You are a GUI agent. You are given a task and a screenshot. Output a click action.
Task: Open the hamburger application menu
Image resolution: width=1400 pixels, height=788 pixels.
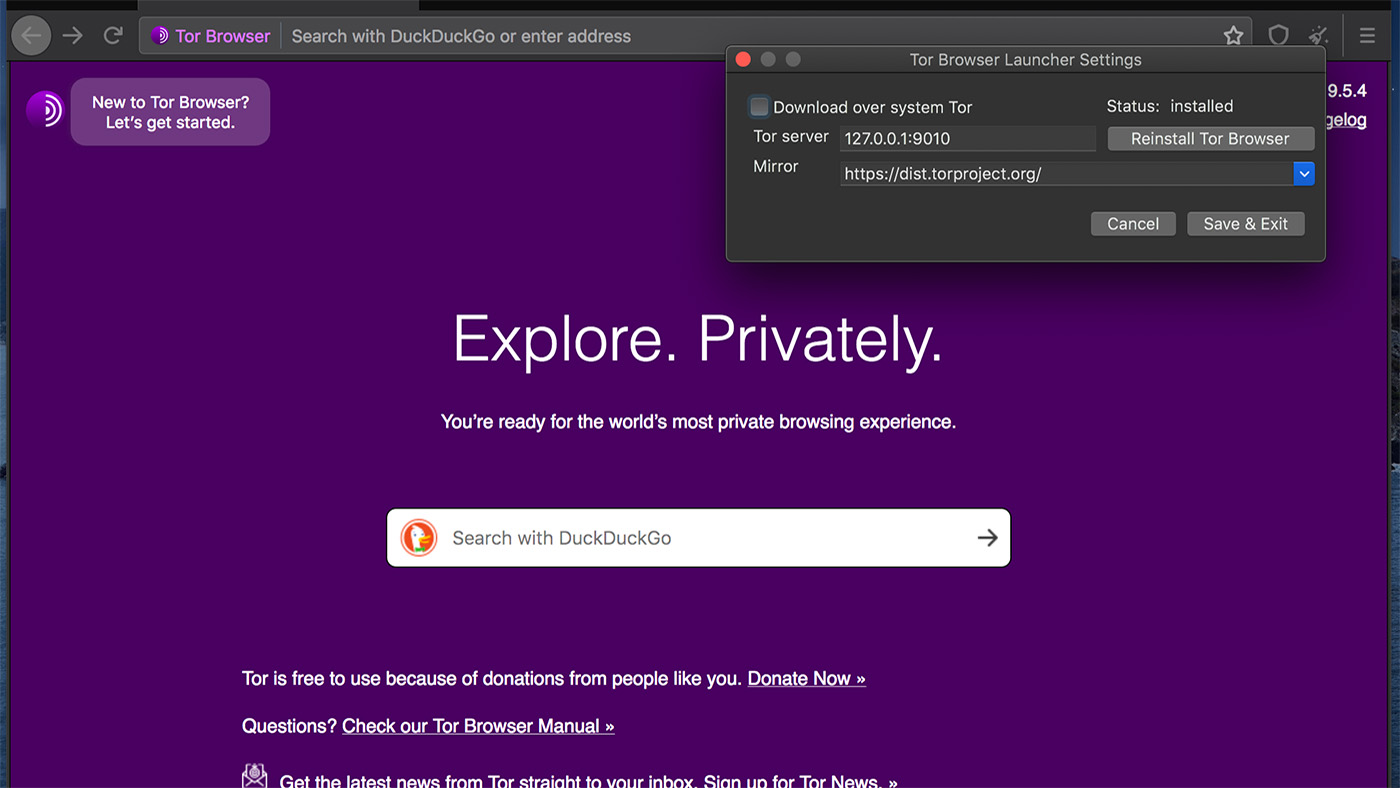[1367, 36]
